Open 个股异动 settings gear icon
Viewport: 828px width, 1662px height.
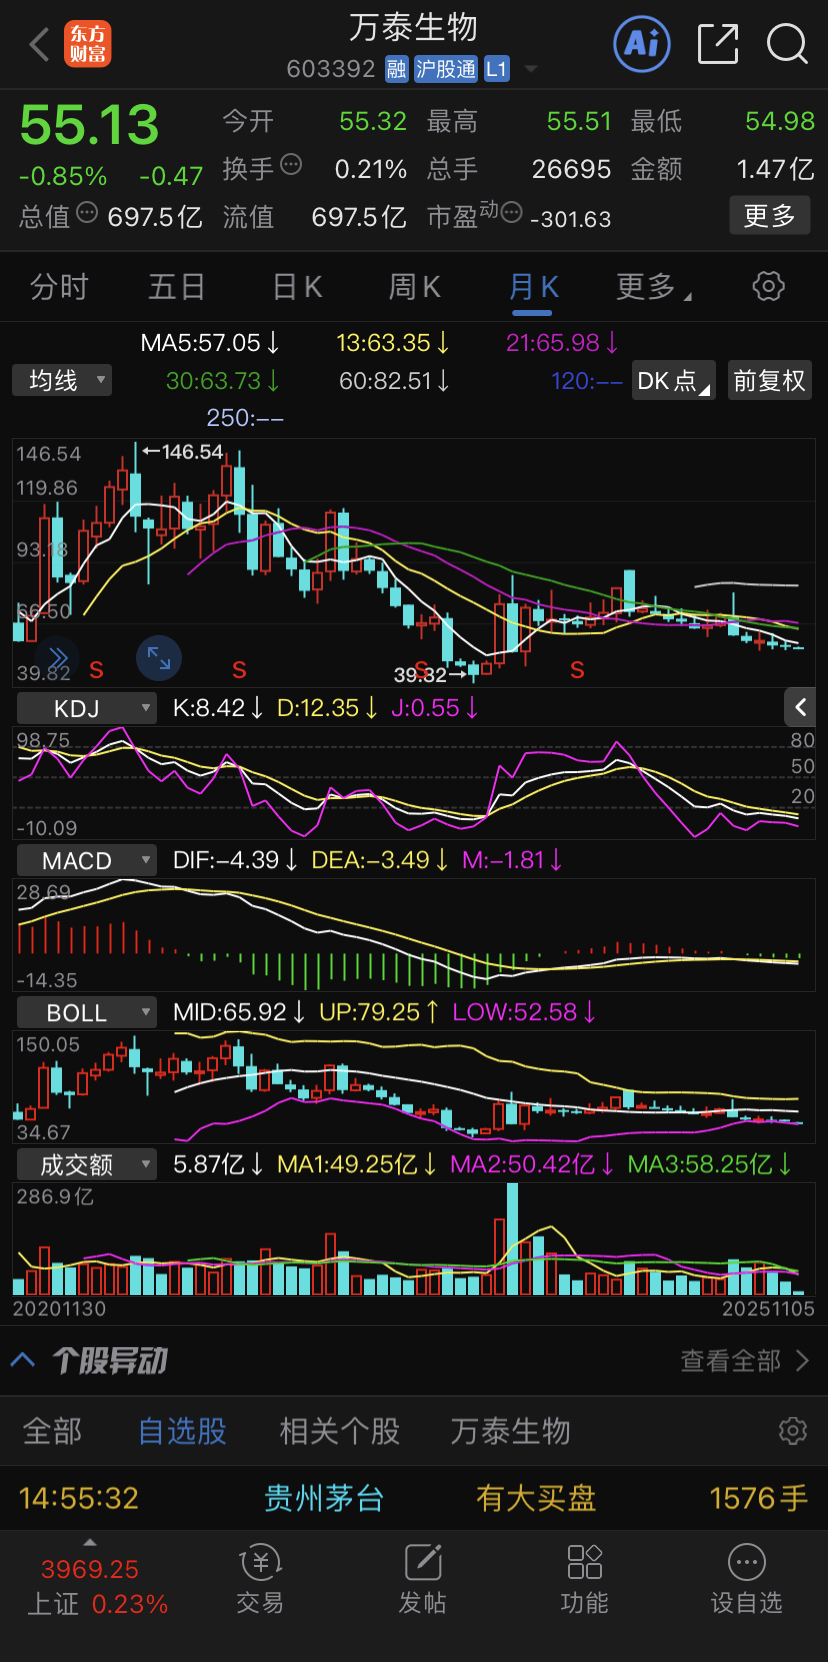pyautogui.click(x=793, y=1431)
